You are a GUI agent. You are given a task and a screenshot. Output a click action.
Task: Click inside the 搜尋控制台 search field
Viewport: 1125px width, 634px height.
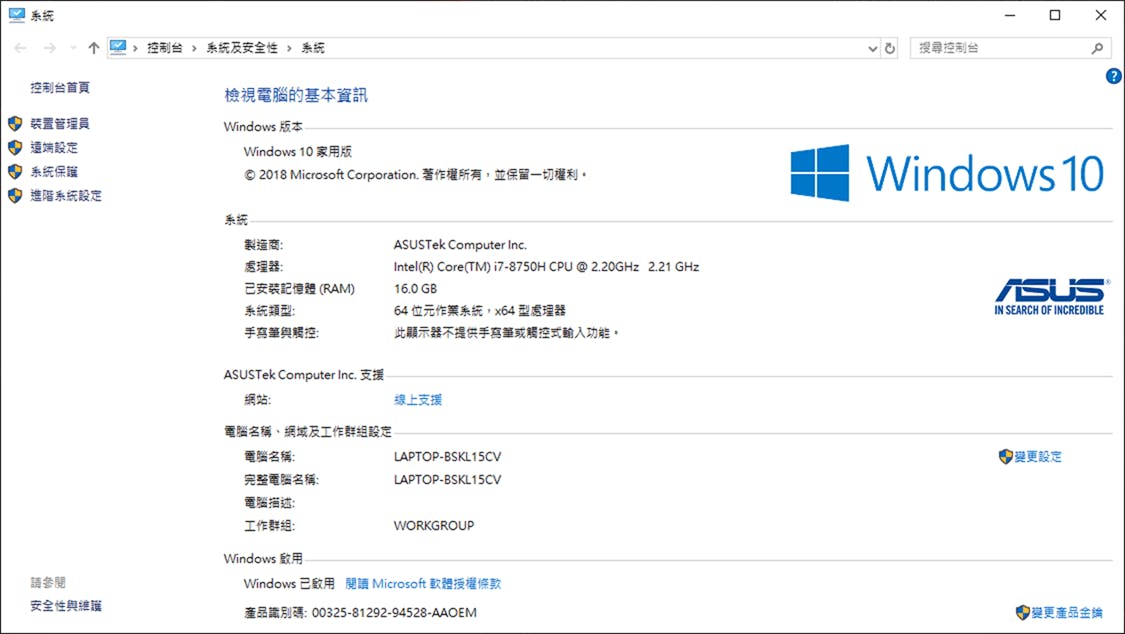990,46
